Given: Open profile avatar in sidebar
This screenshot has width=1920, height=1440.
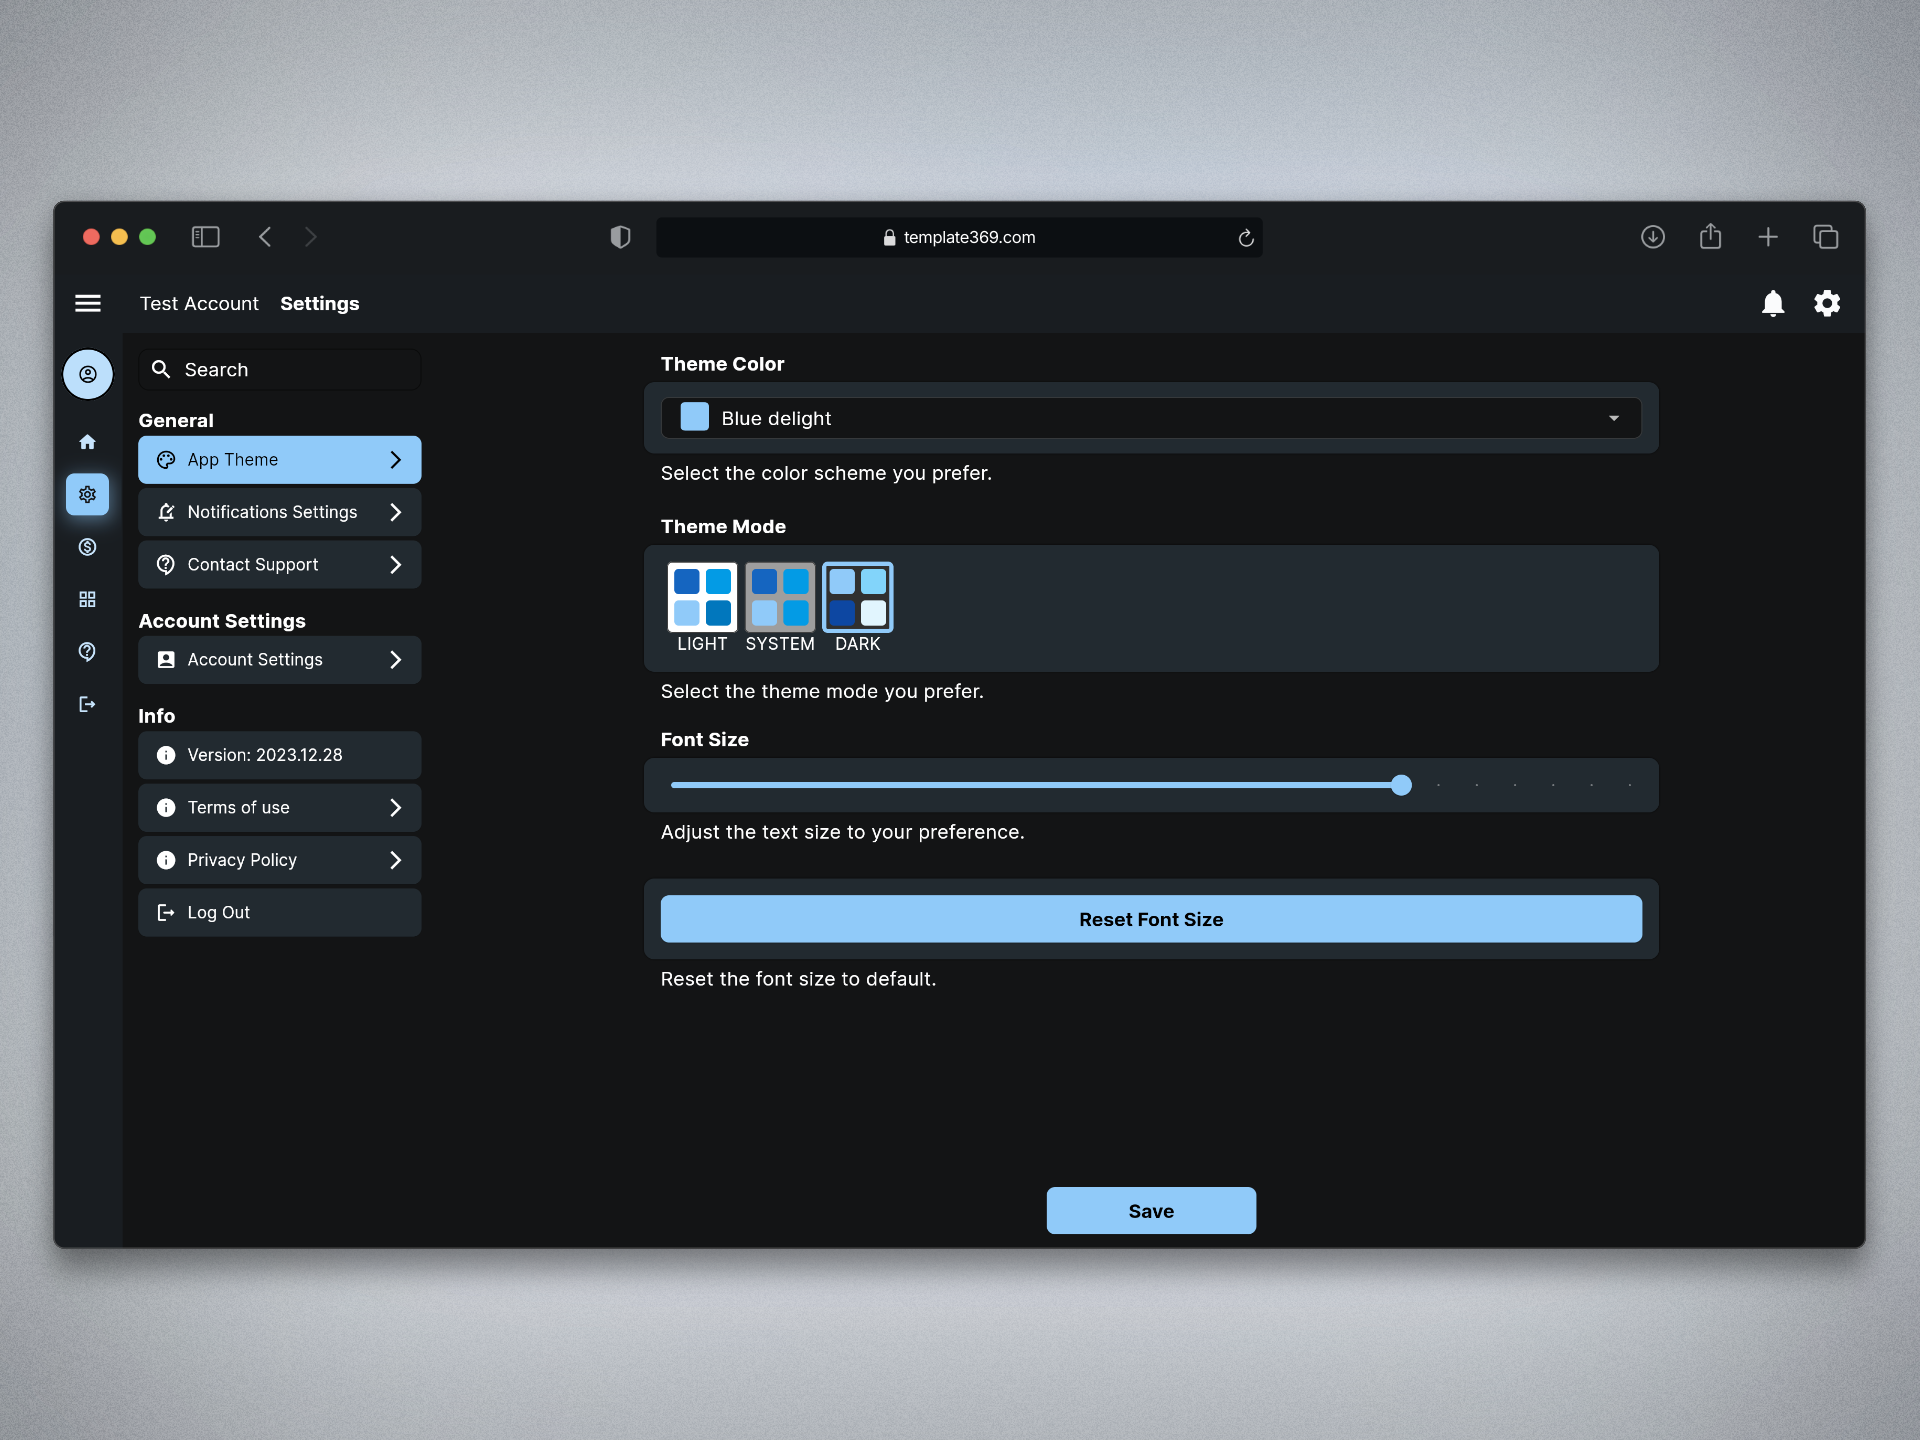Looking at the screenshot, I should (x=88, y=374).
